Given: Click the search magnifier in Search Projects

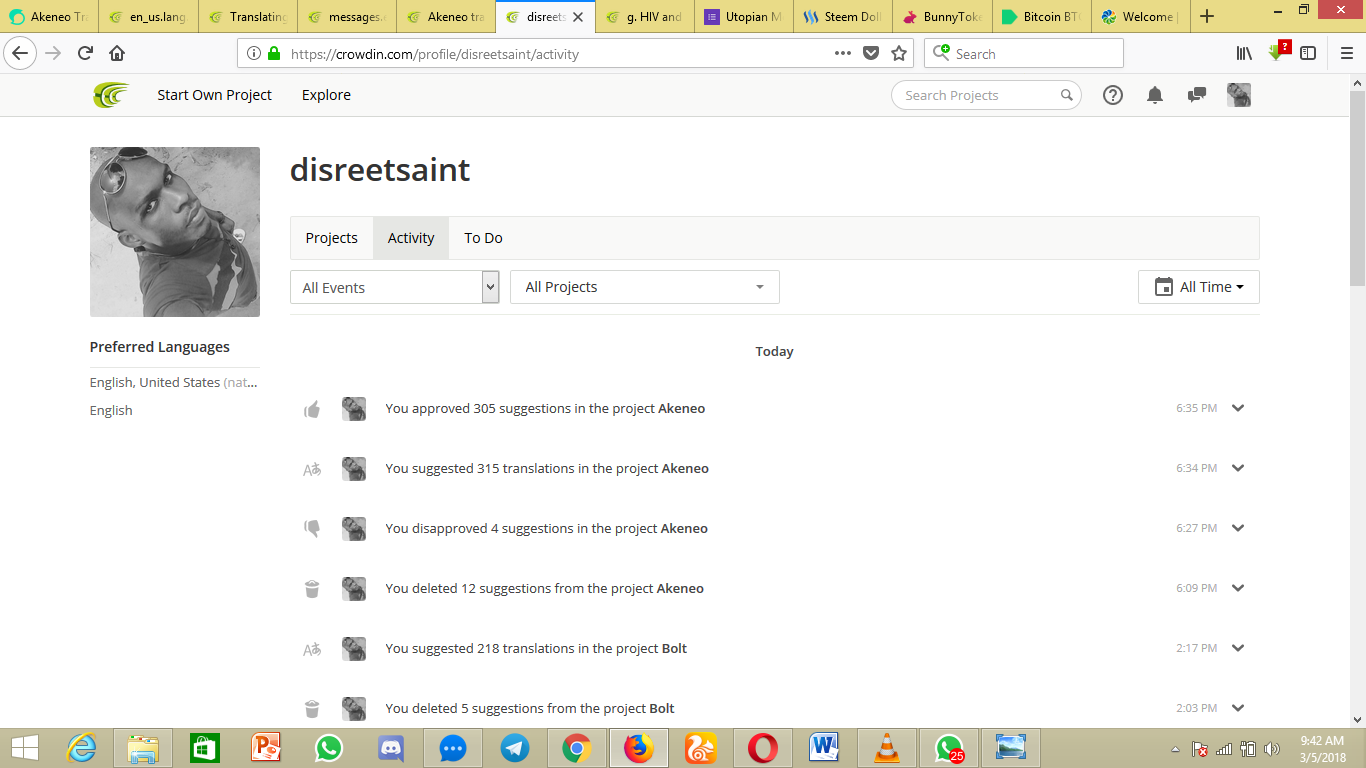Looking at the screenshot, I should click(1067, 95).
